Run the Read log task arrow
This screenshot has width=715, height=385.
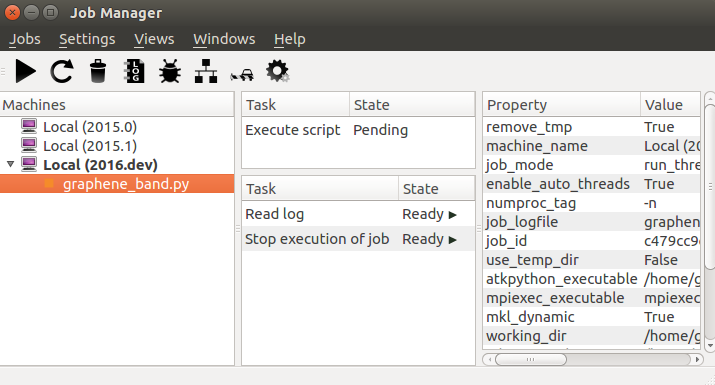pyautogui.click(x=452, y=214)
